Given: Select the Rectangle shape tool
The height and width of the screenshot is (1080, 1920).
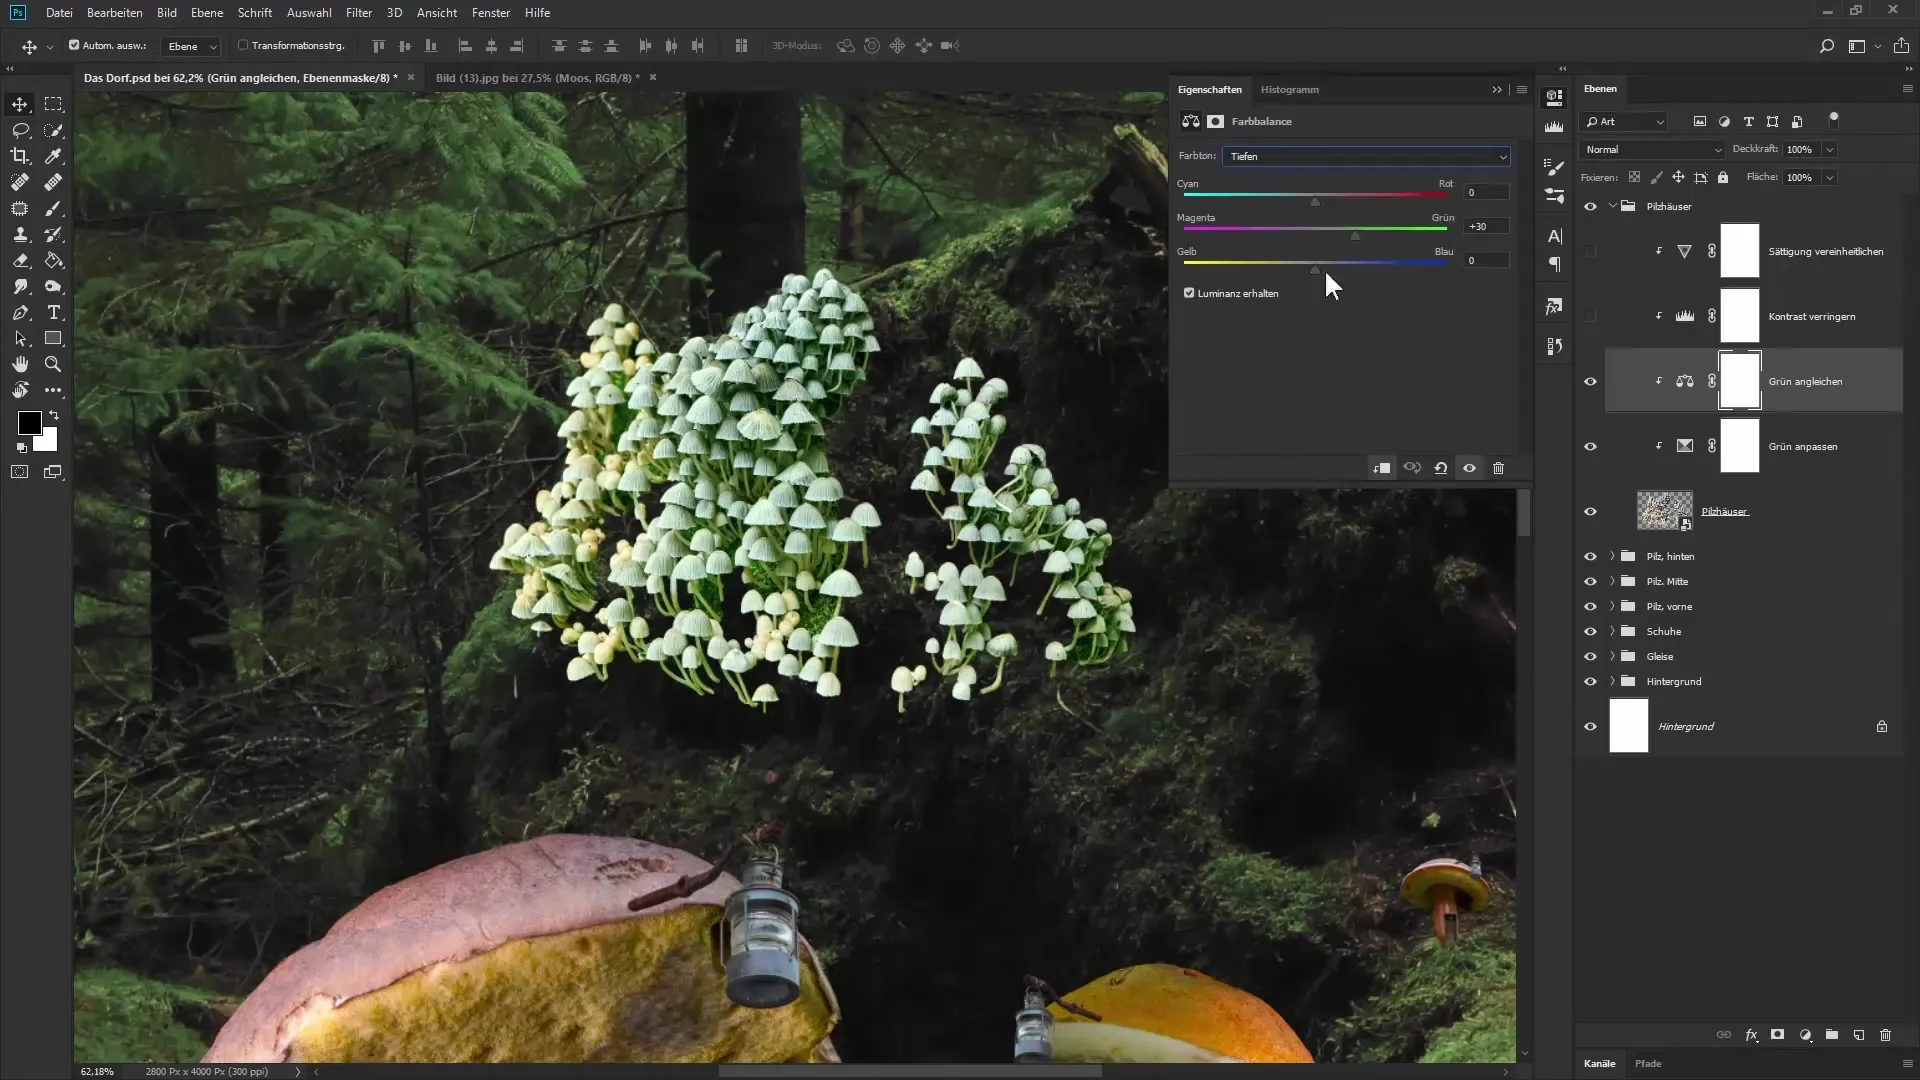Looking at the screenshot, I should 53,339.
